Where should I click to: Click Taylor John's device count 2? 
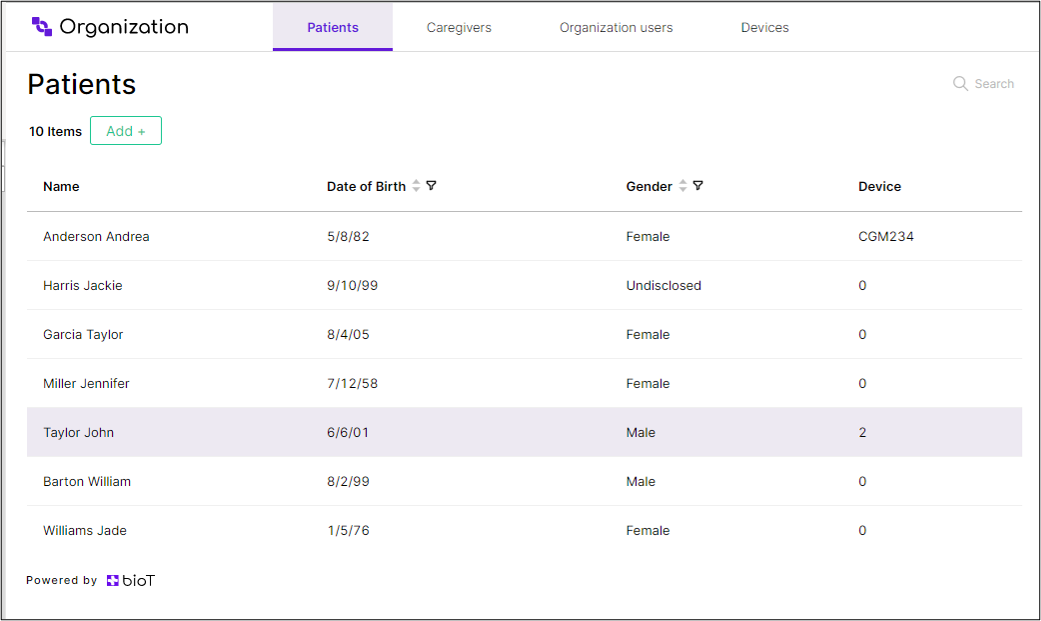tap(862, 432)
